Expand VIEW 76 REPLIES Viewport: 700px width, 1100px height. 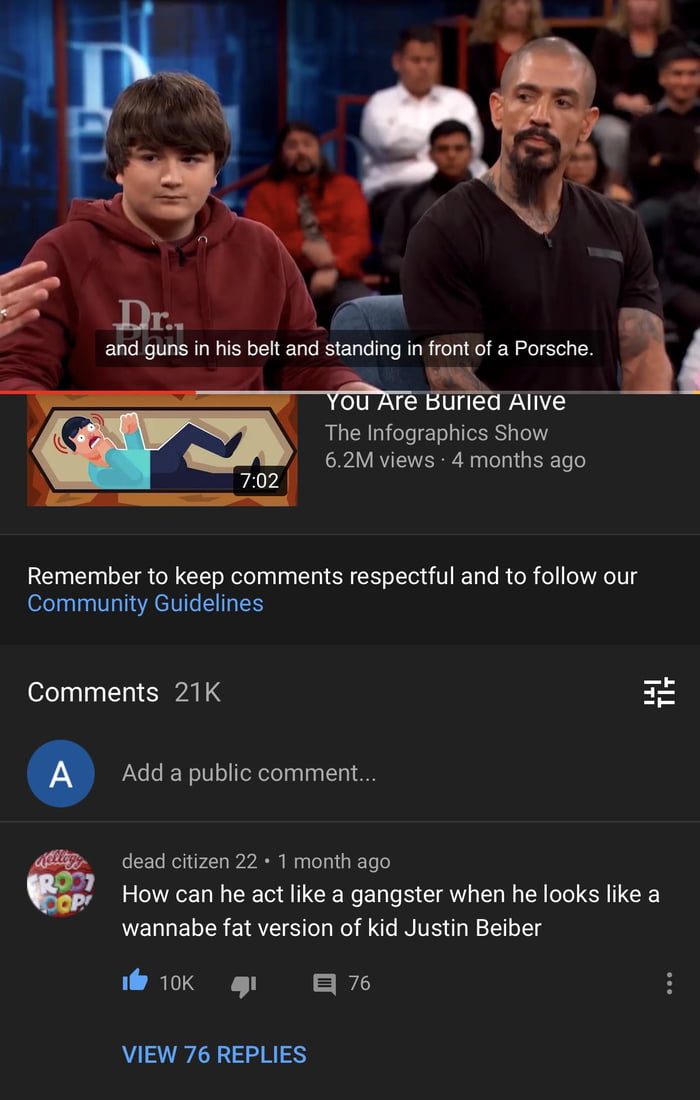pos(214,1054)
